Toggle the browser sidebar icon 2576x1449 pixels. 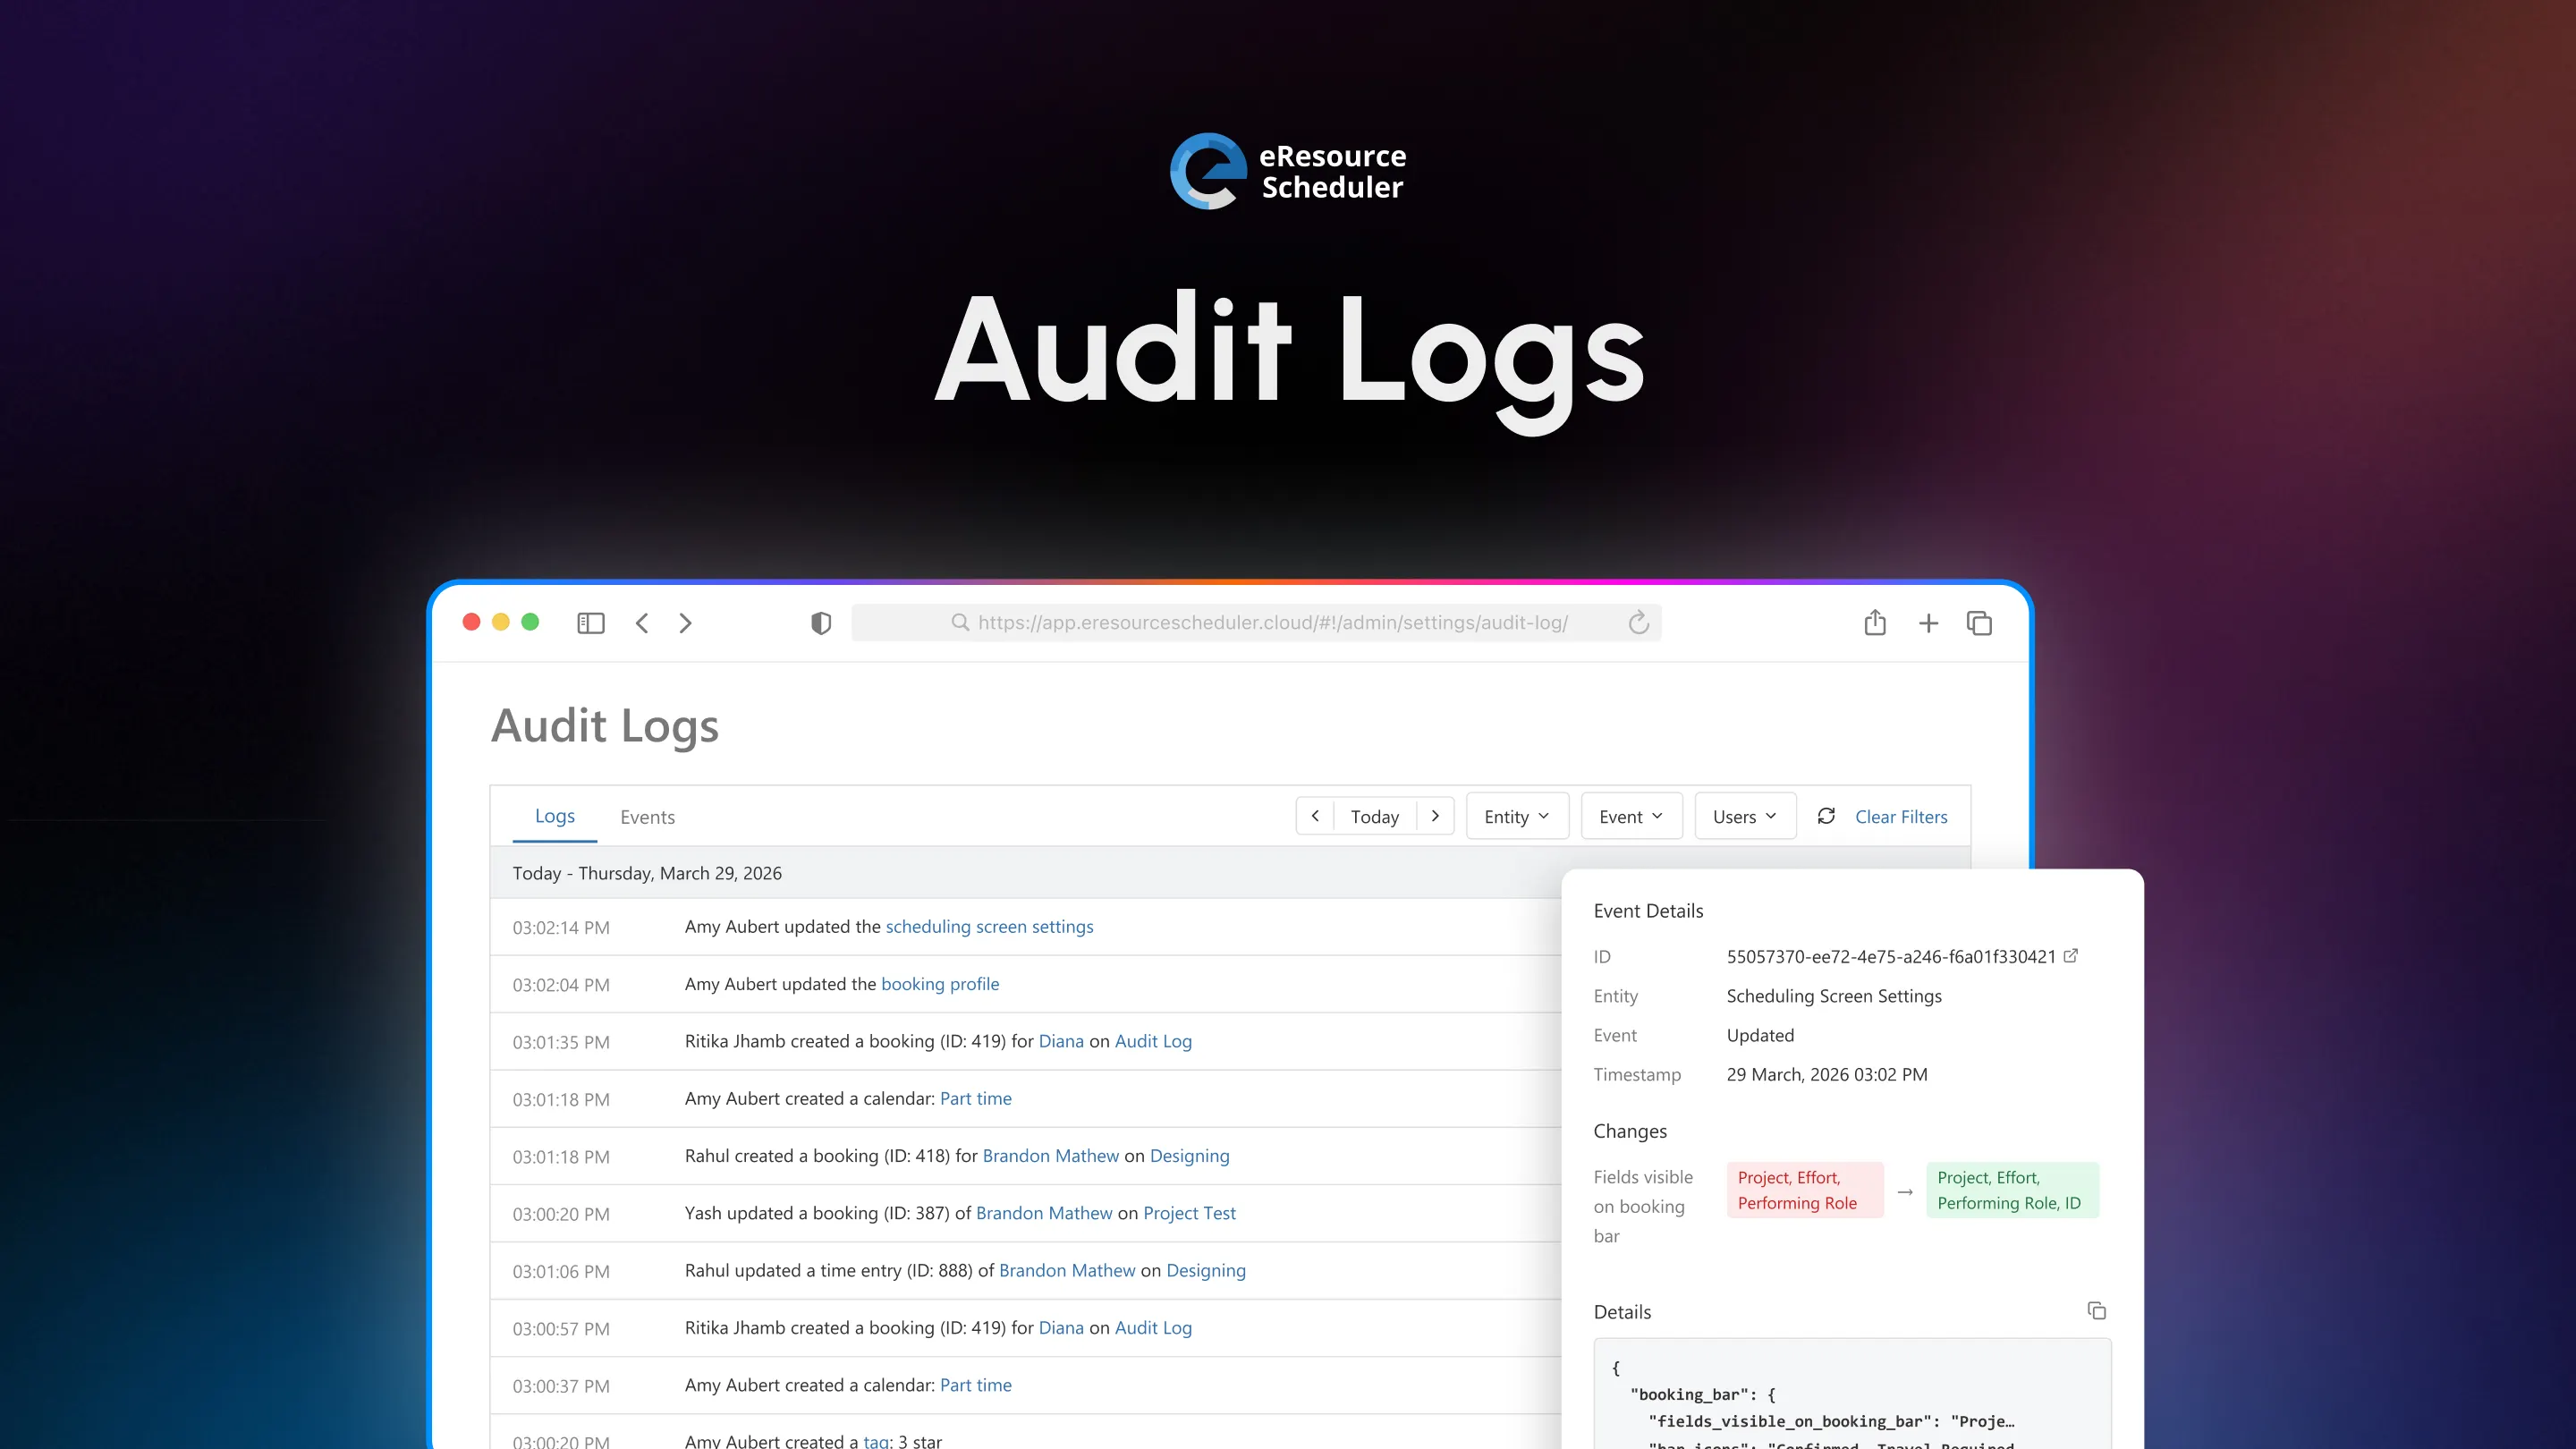591,623
